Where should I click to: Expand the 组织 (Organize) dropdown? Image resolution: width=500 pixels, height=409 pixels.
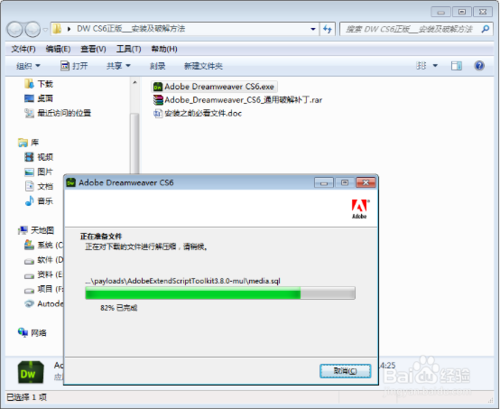(x=28, y=66)
